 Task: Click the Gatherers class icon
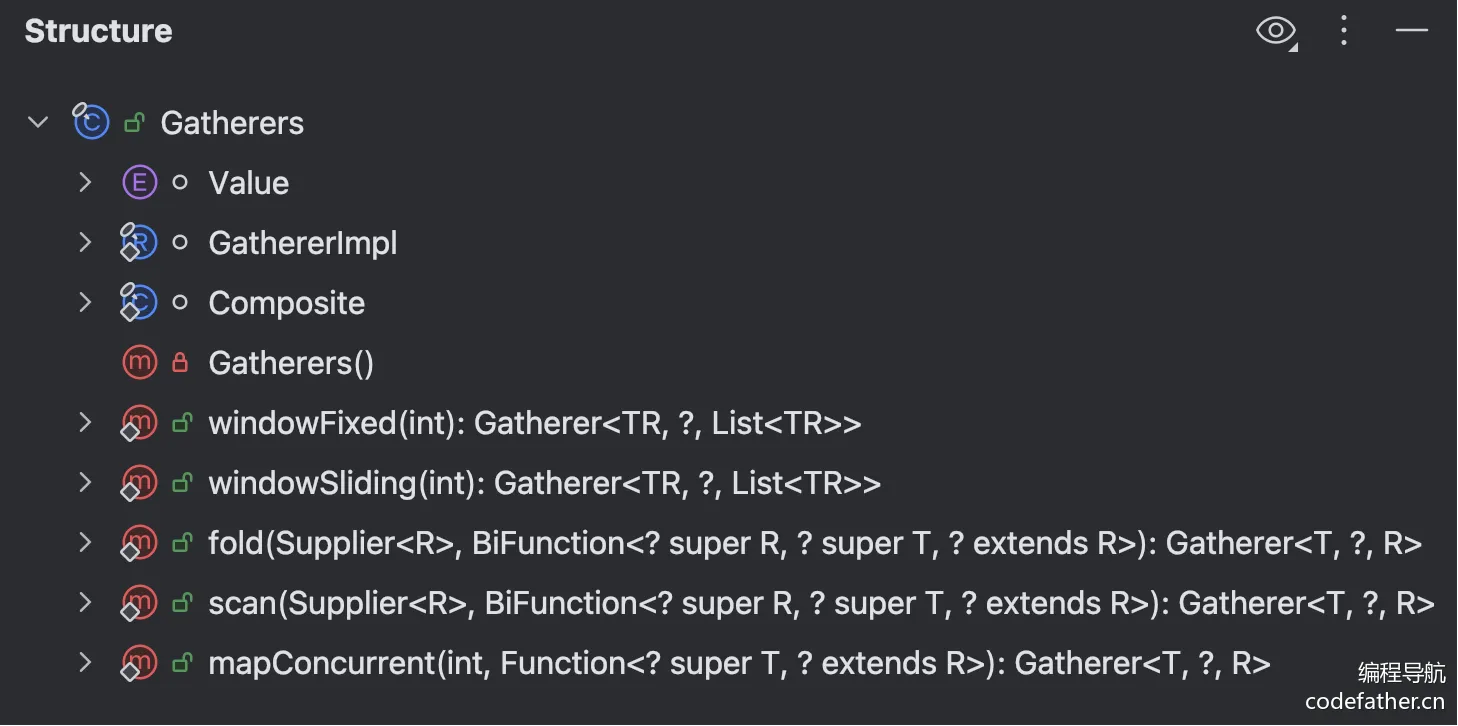point(91,123)
